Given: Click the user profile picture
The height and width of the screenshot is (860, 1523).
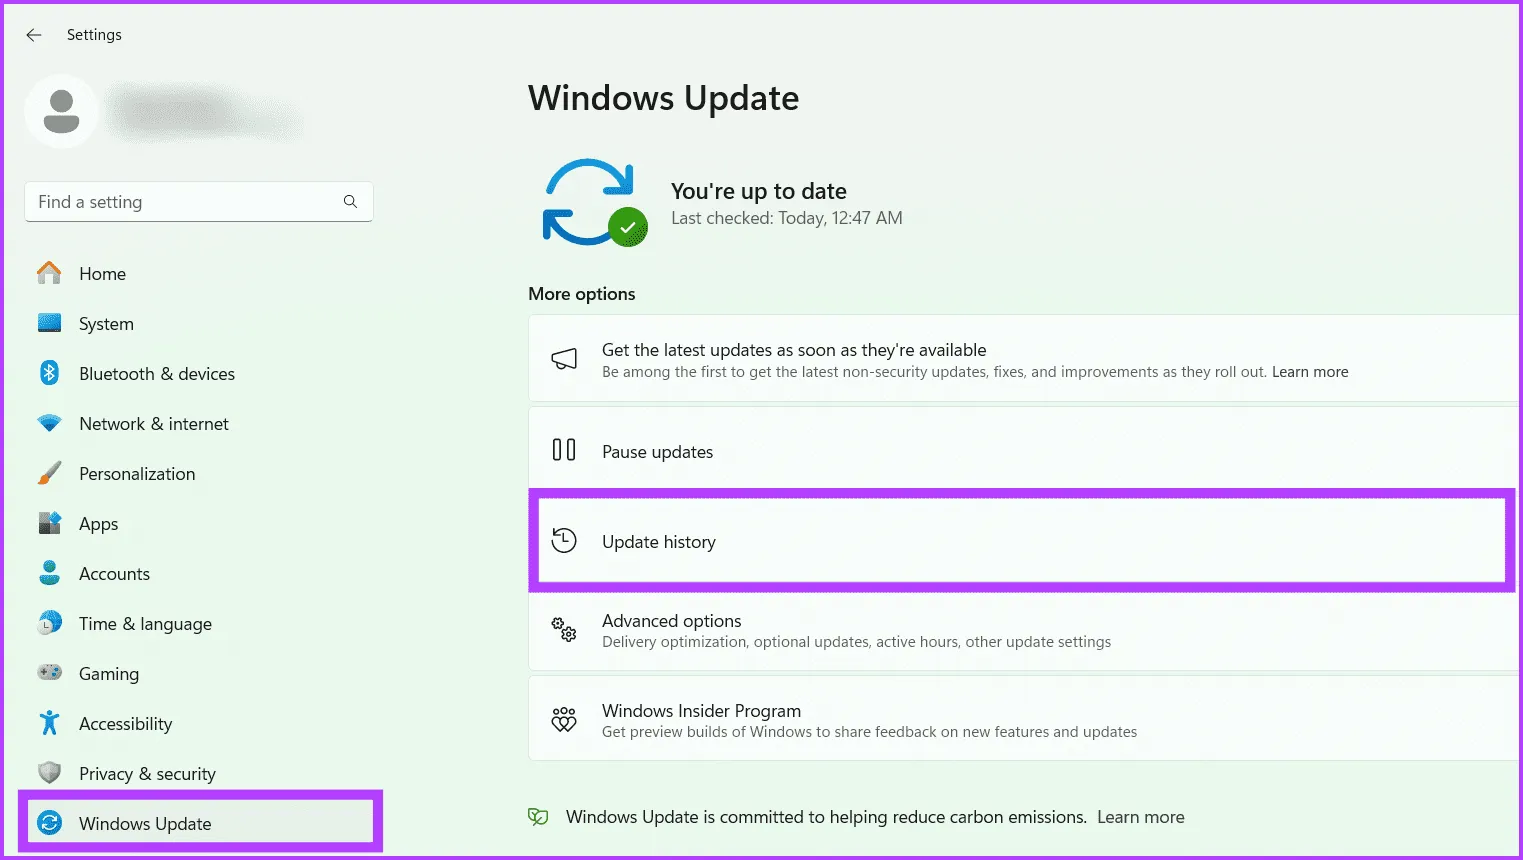Looking at the screenshot, I should tap(61, 111).
